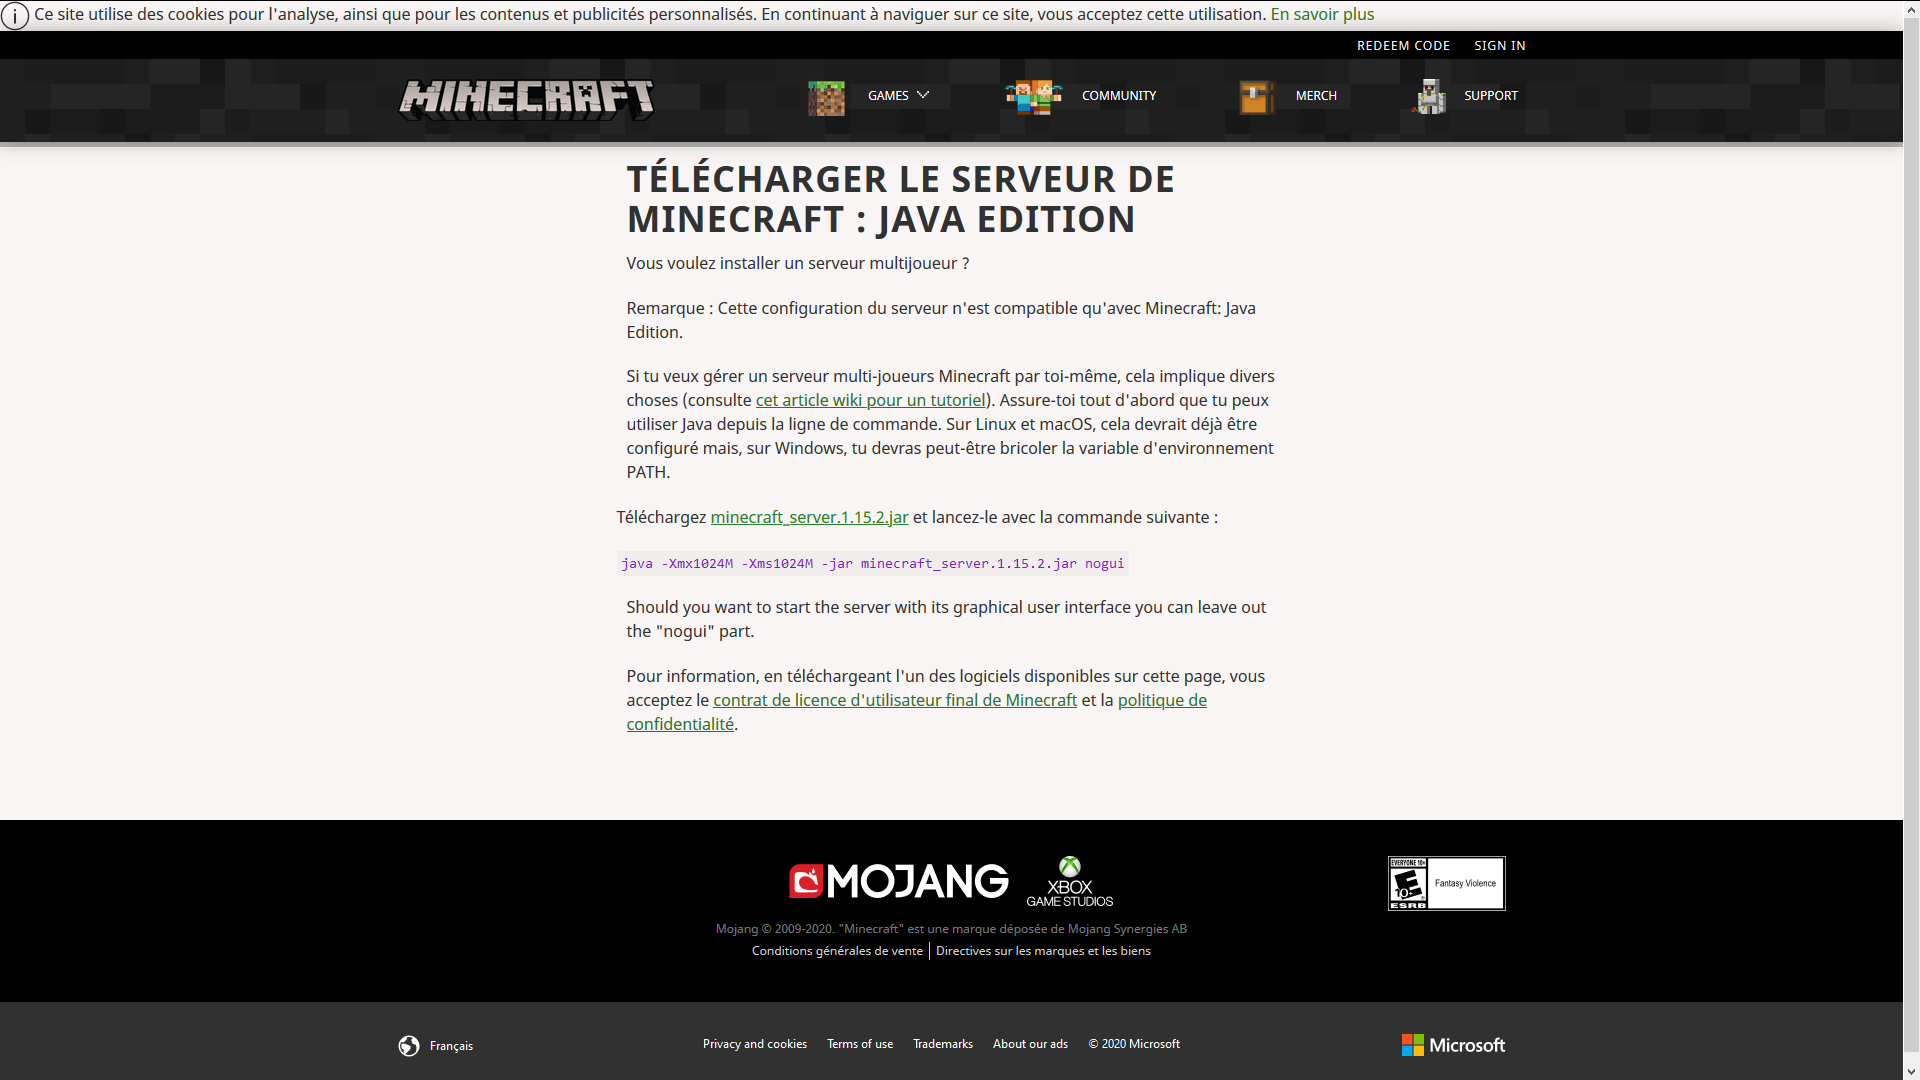
Task: Click the grass block Games icon
Action: coord(826,98)
